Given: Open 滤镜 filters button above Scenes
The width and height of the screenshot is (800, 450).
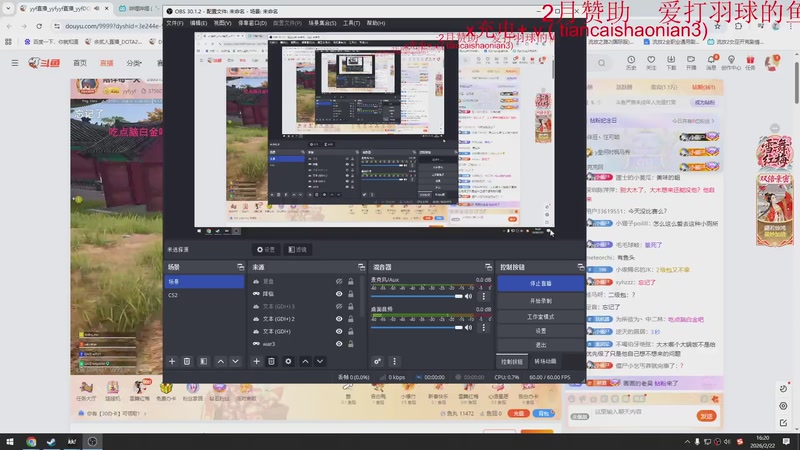Looking at the screenshot, I should click(297, 249).
